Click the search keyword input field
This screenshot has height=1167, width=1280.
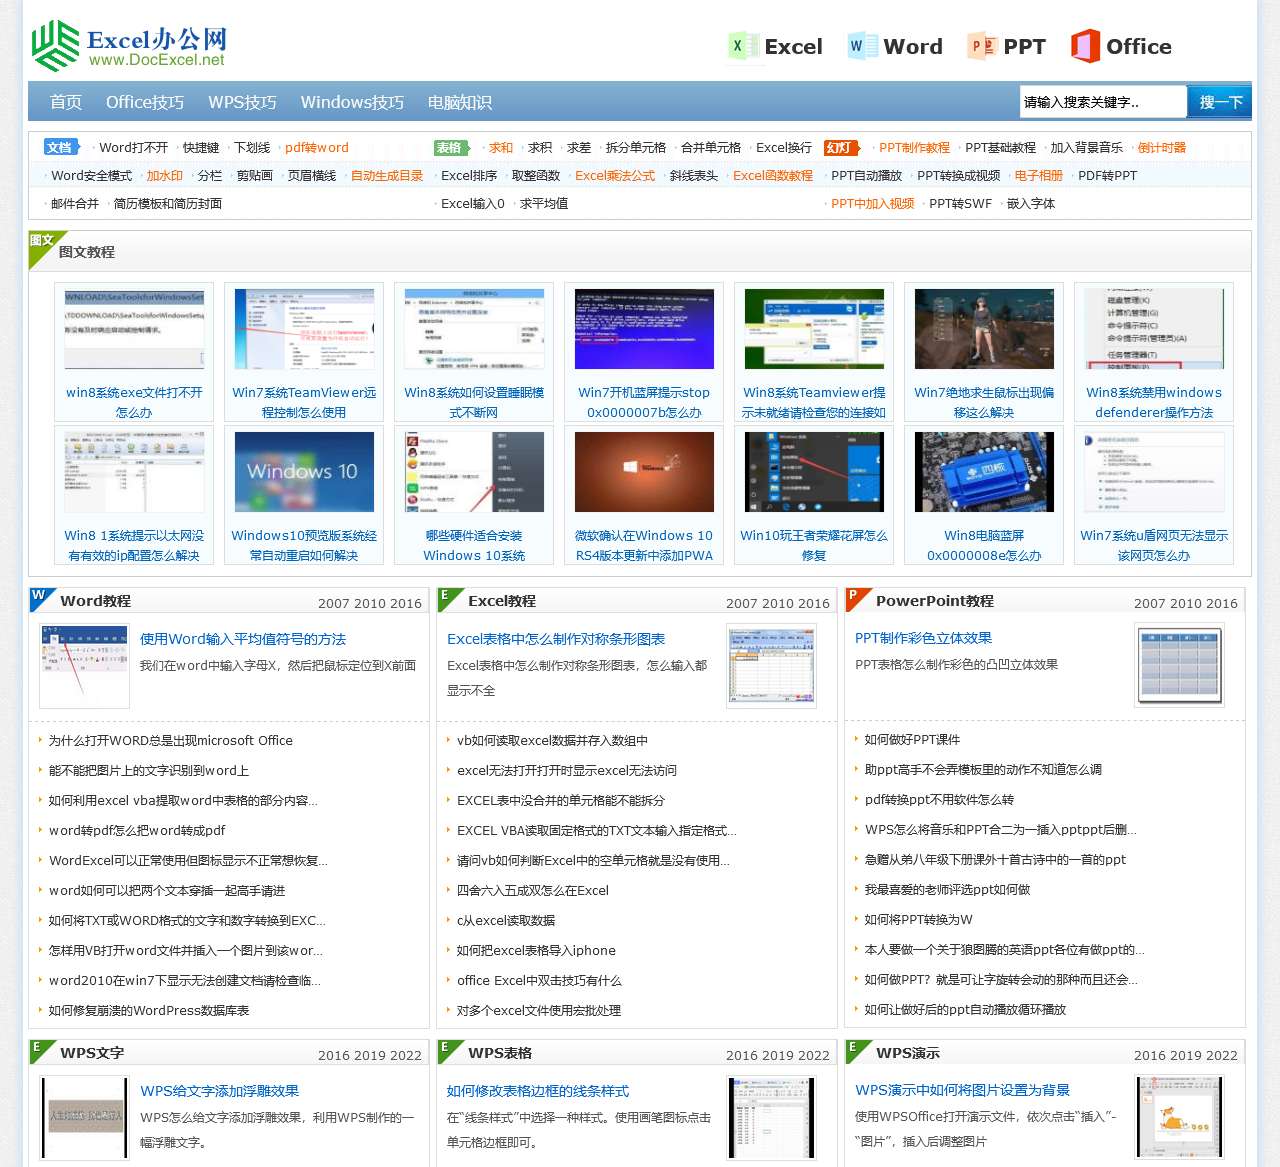tap(1103, 102)
